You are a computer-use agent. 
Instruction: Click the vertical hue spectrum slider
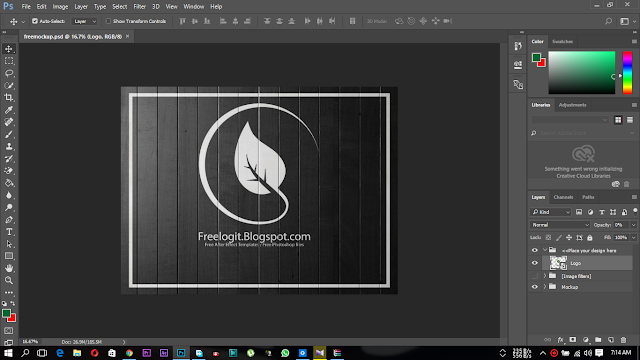point(627,73)
